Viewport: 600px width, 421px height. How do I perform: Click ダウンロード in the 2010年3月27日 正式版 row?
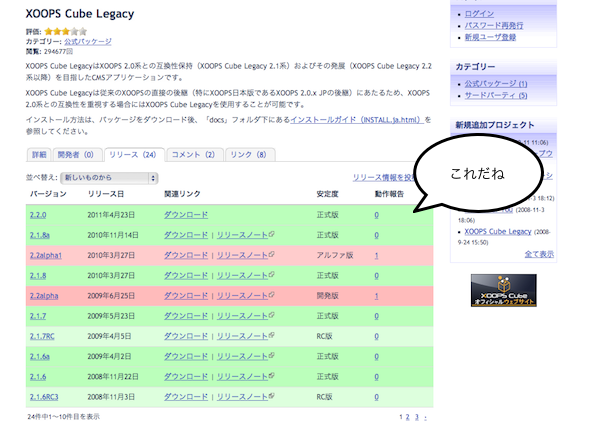click(x=186, y=276)
